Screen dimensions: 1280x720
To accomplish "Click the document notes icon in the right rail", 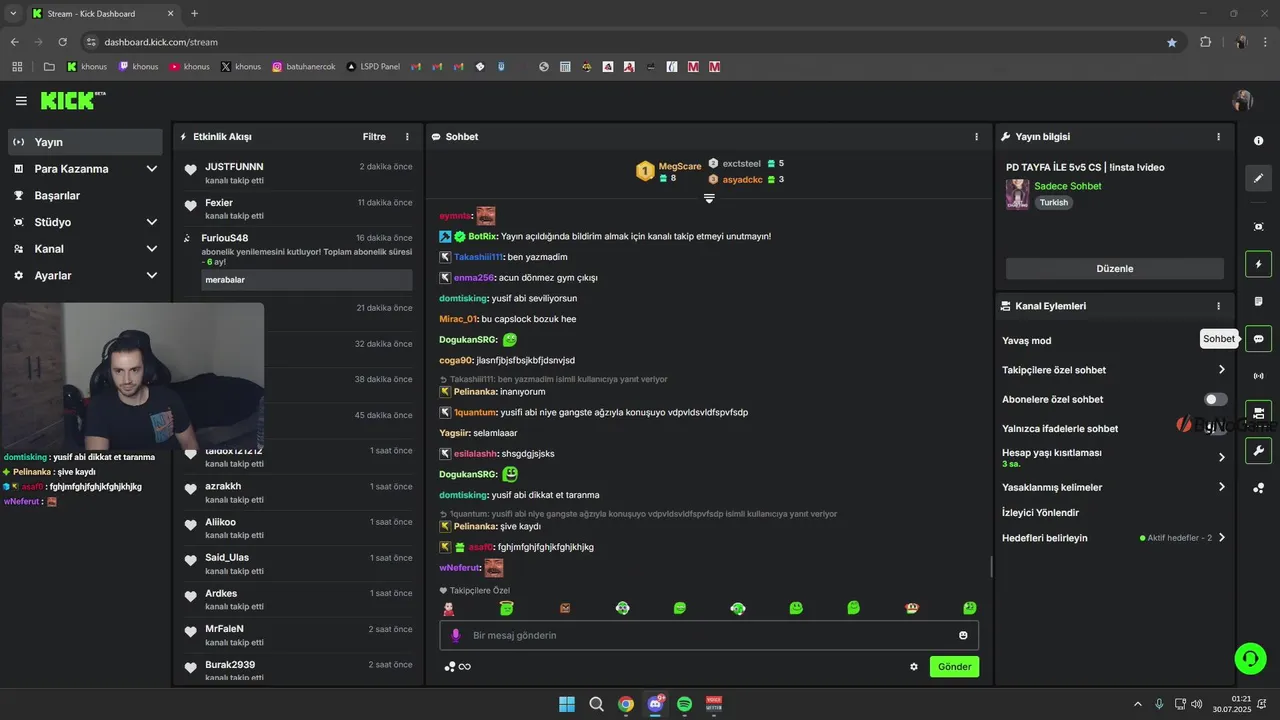I will [1258, 301].
